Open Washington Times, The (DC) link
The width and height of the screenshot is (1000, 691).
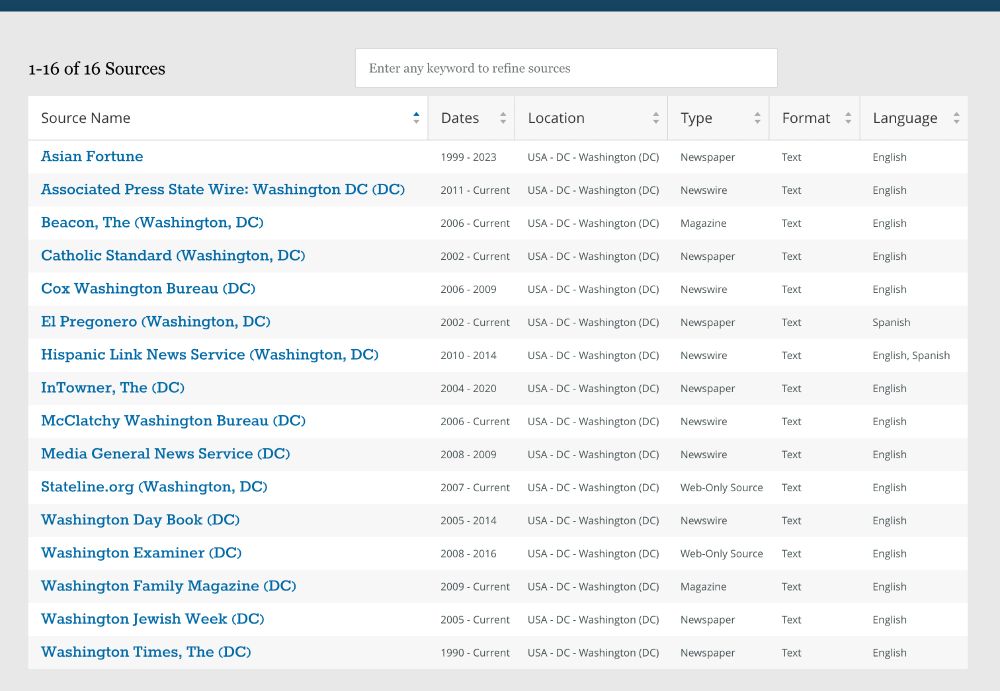click(145, 652)
